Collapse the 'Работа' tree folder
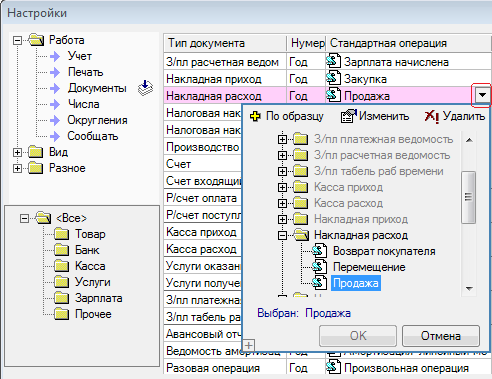 coord(17,41)
